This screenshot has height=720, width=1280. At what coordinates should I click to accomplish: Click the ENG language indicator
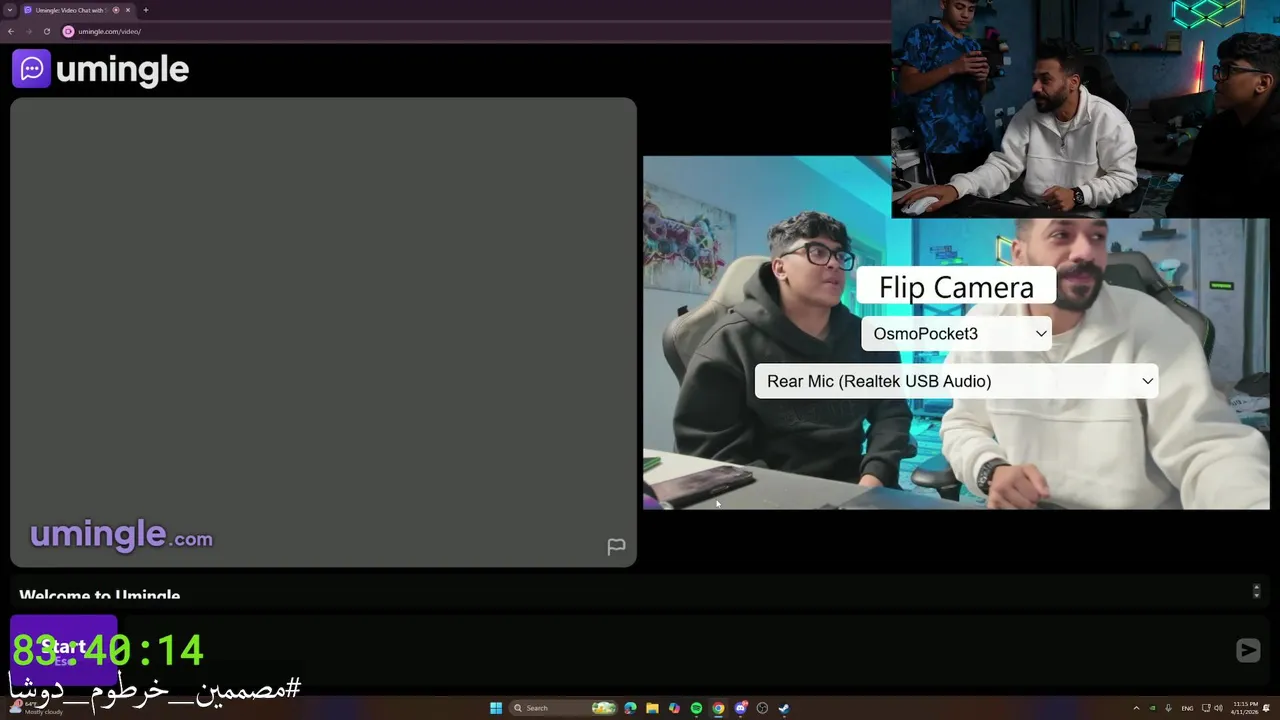[x=1188, y=708]
